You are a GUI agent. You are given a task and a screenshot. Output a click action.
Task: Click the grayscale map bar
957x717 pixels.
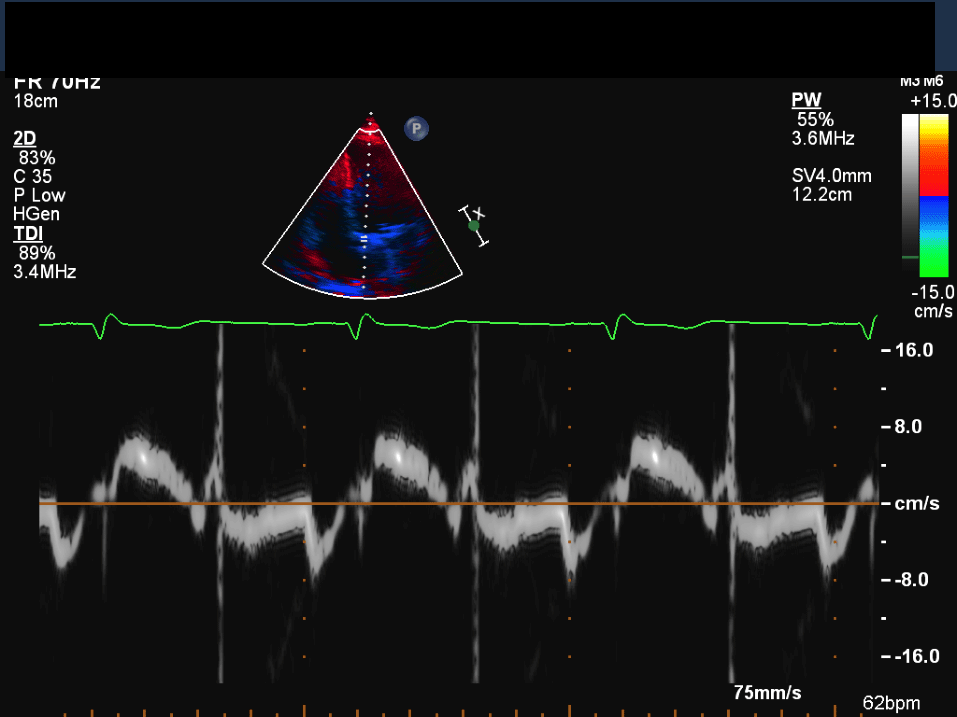[x=909, y=190]
